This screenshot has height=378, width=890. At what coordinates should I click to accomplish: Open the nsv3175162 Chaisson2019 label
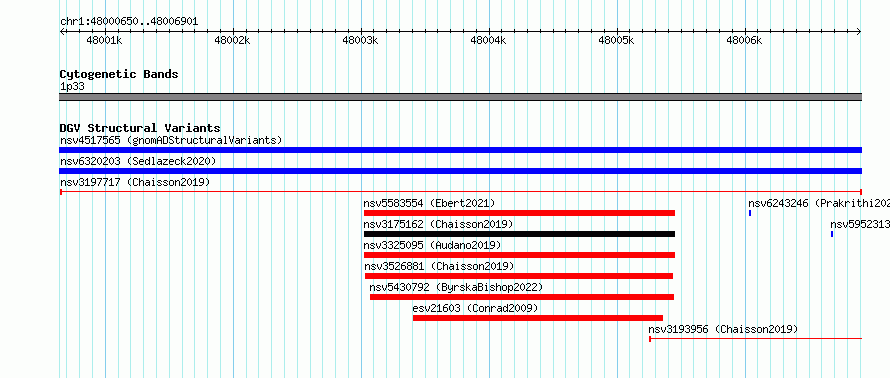click(438, 224)
